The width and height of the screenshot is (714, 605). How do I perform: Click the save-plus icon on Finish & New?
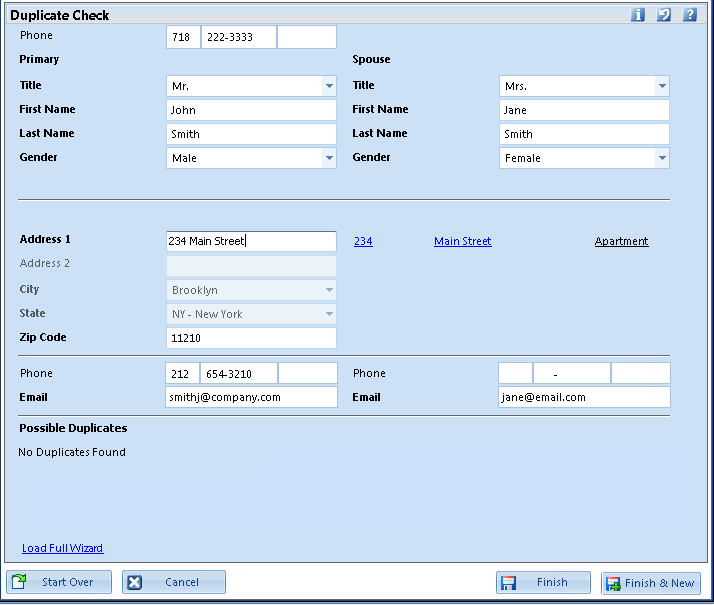point(613,584)
